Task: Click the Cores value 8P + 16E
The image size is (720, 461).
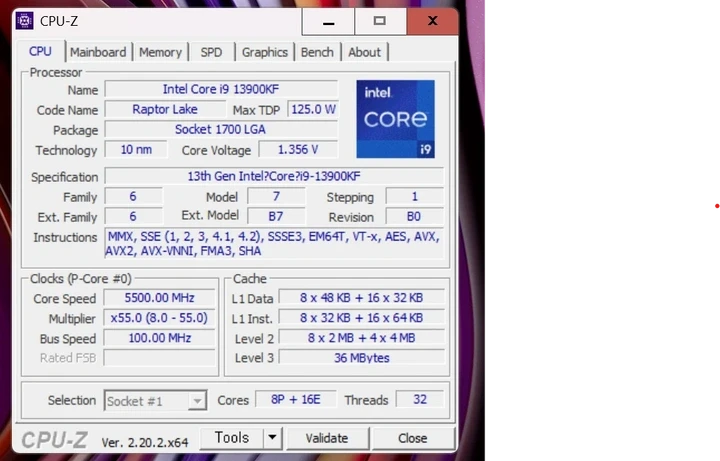Action: coord(296,399)
